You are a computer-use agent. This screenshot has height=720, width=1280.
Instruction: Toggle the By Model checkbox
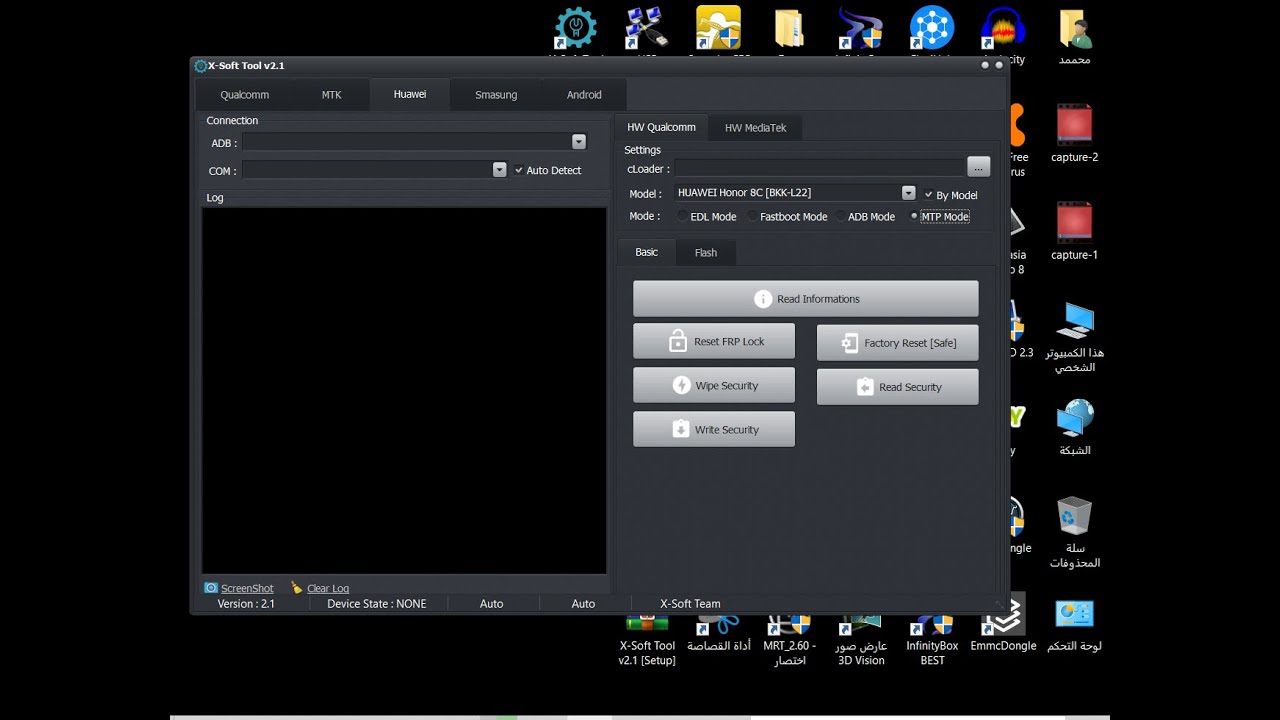pos(929,195)
